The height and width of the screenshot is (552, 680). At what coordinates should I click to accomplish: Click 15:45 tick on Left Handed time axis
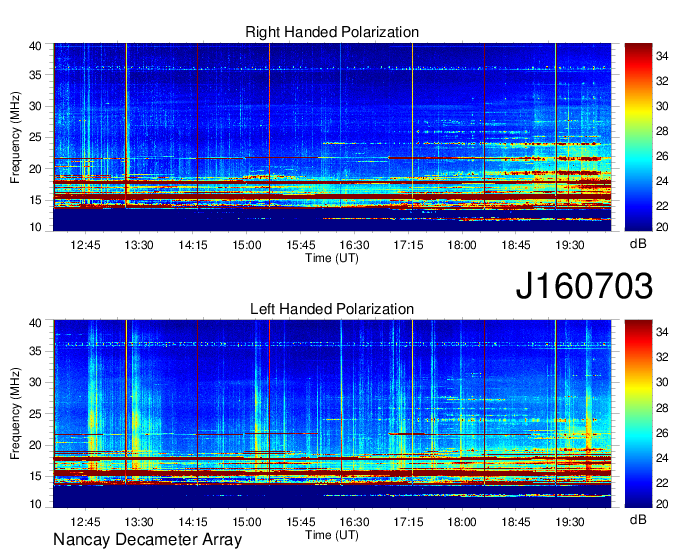click(x=301, y=522)
